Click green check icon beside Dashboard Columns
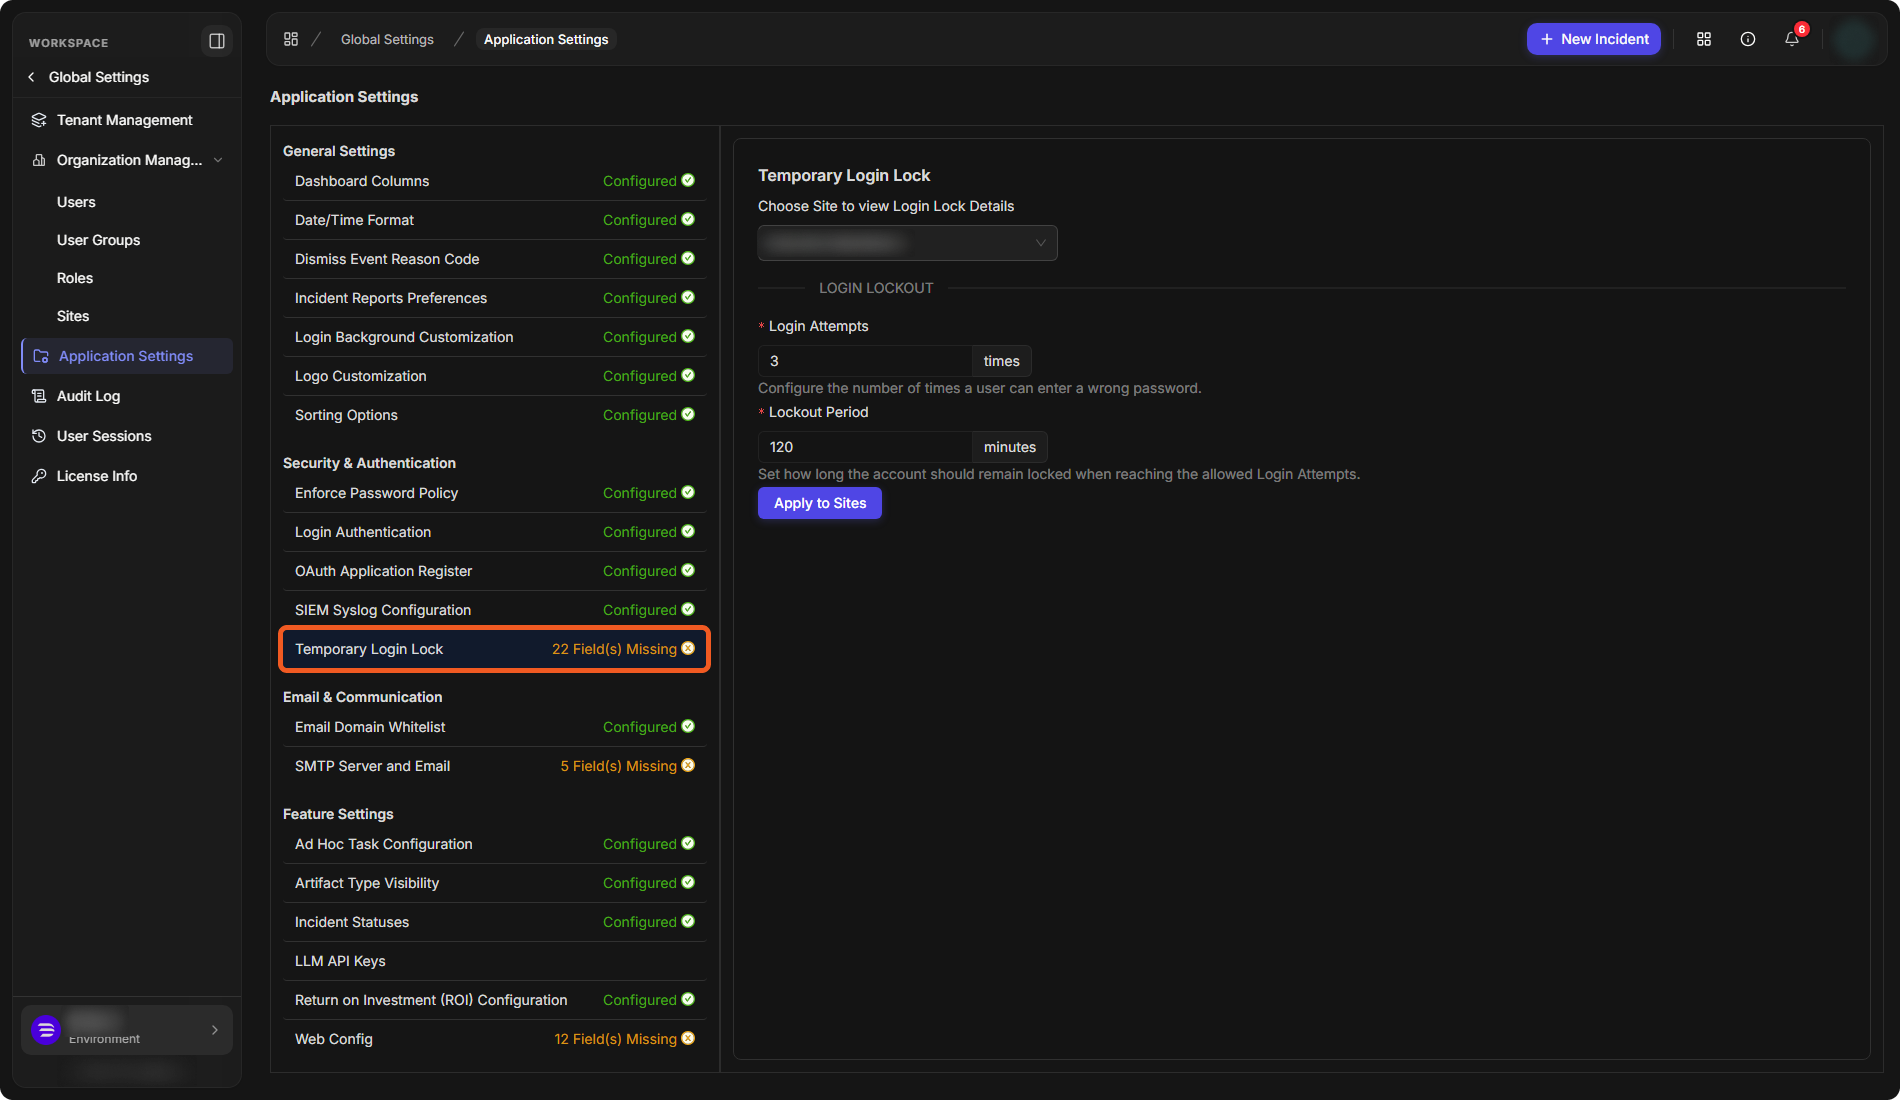1900x1100 pixels. (x=688, y=180)
